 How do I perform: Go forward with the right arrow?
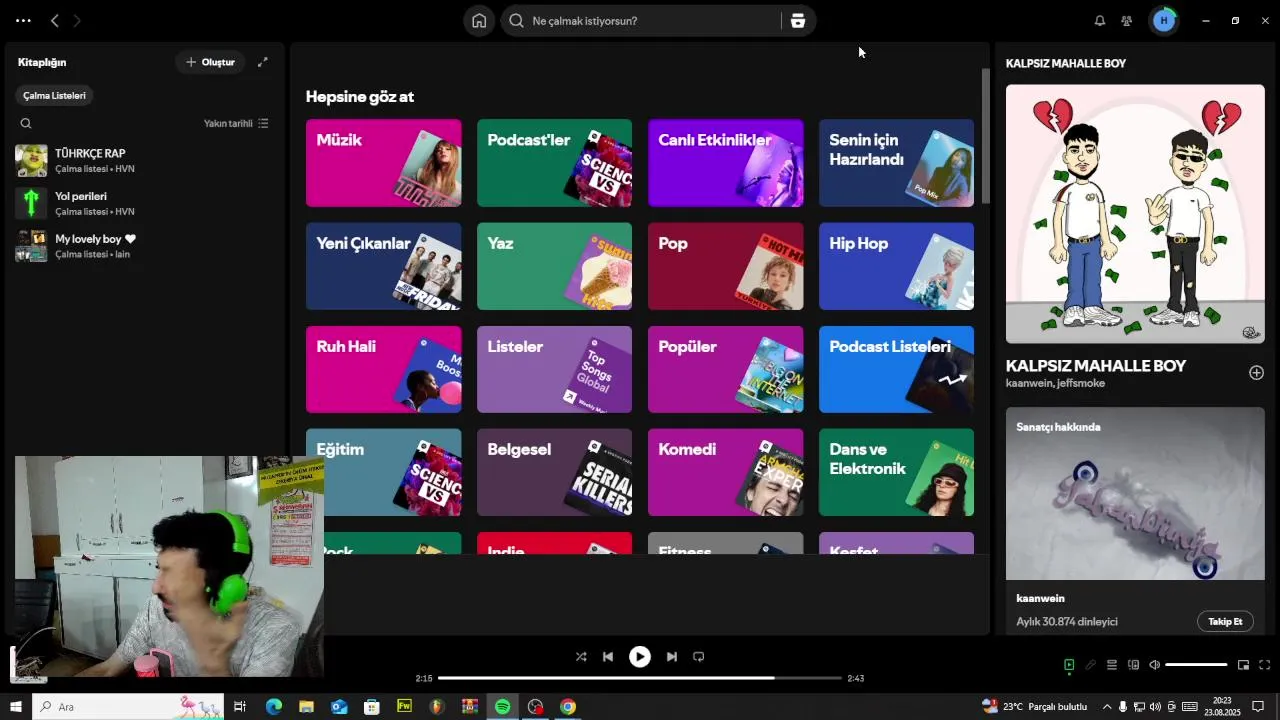(x=77, y=21)
